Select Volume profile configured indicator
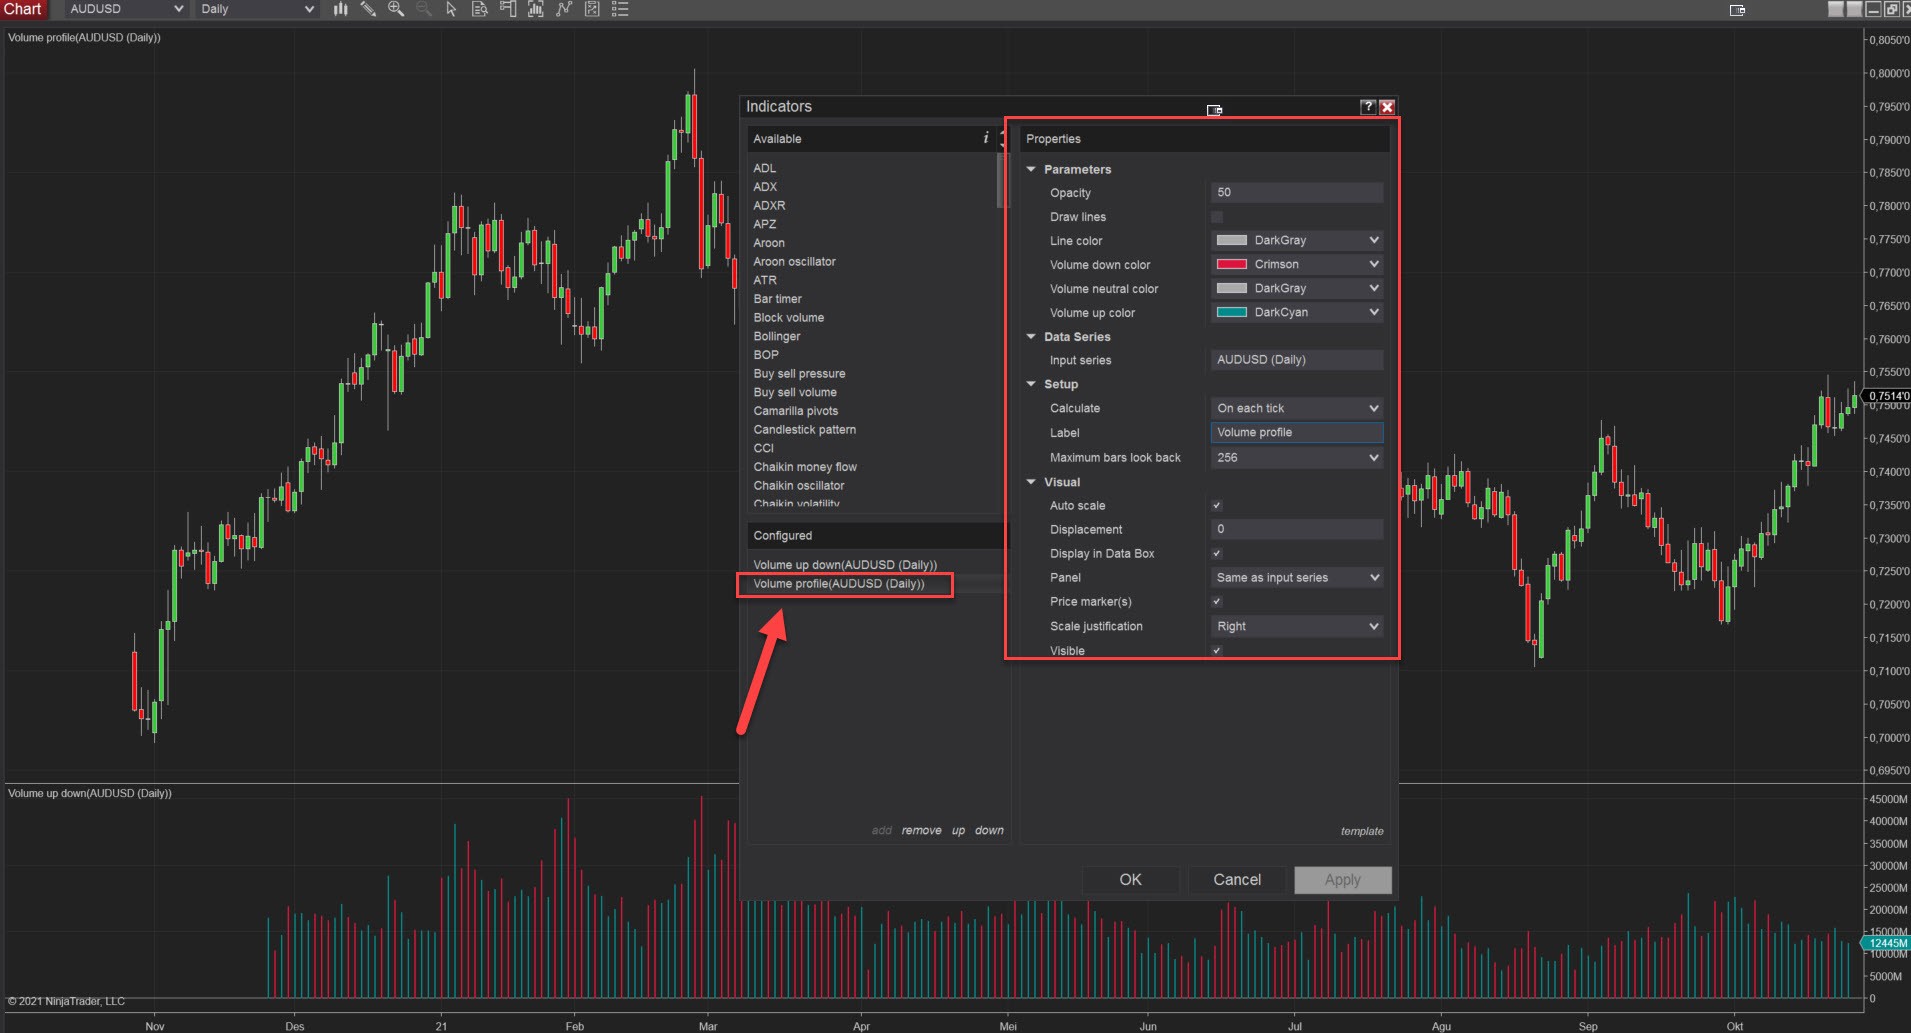 [839, 584]
